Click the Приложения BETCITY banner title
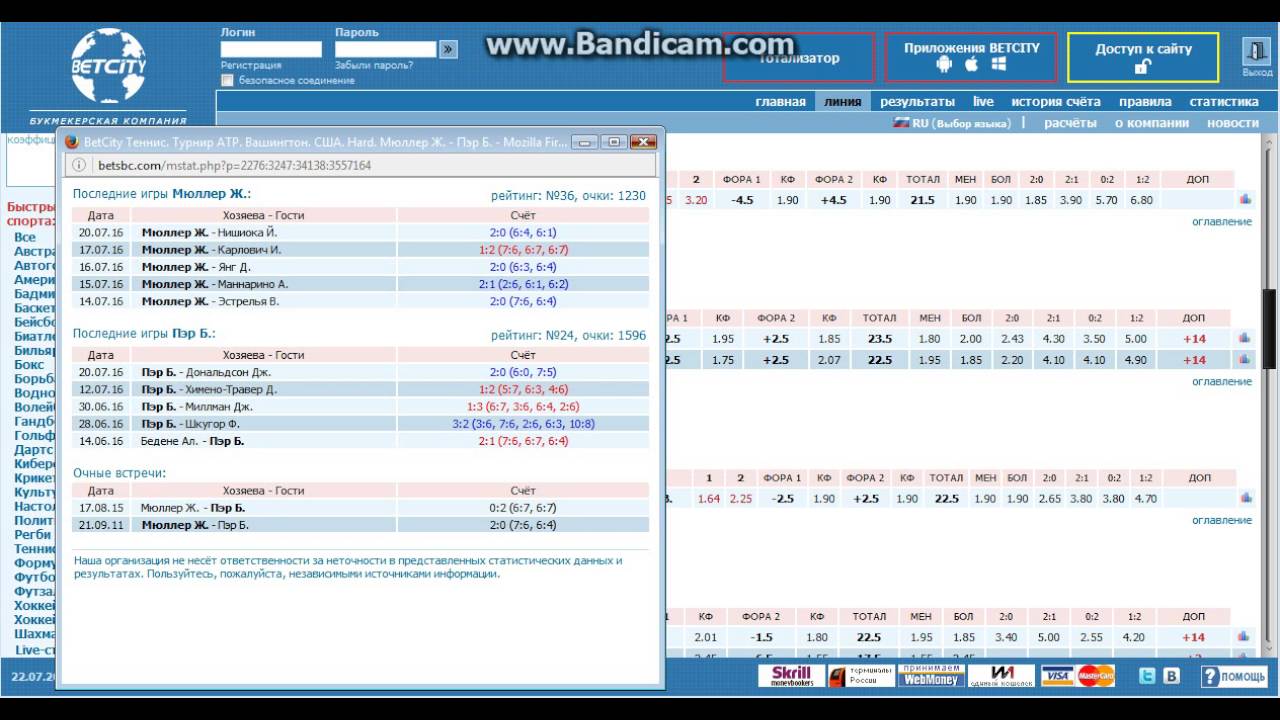Screen dimensions: 1280x720 click(x=971, y=48)
